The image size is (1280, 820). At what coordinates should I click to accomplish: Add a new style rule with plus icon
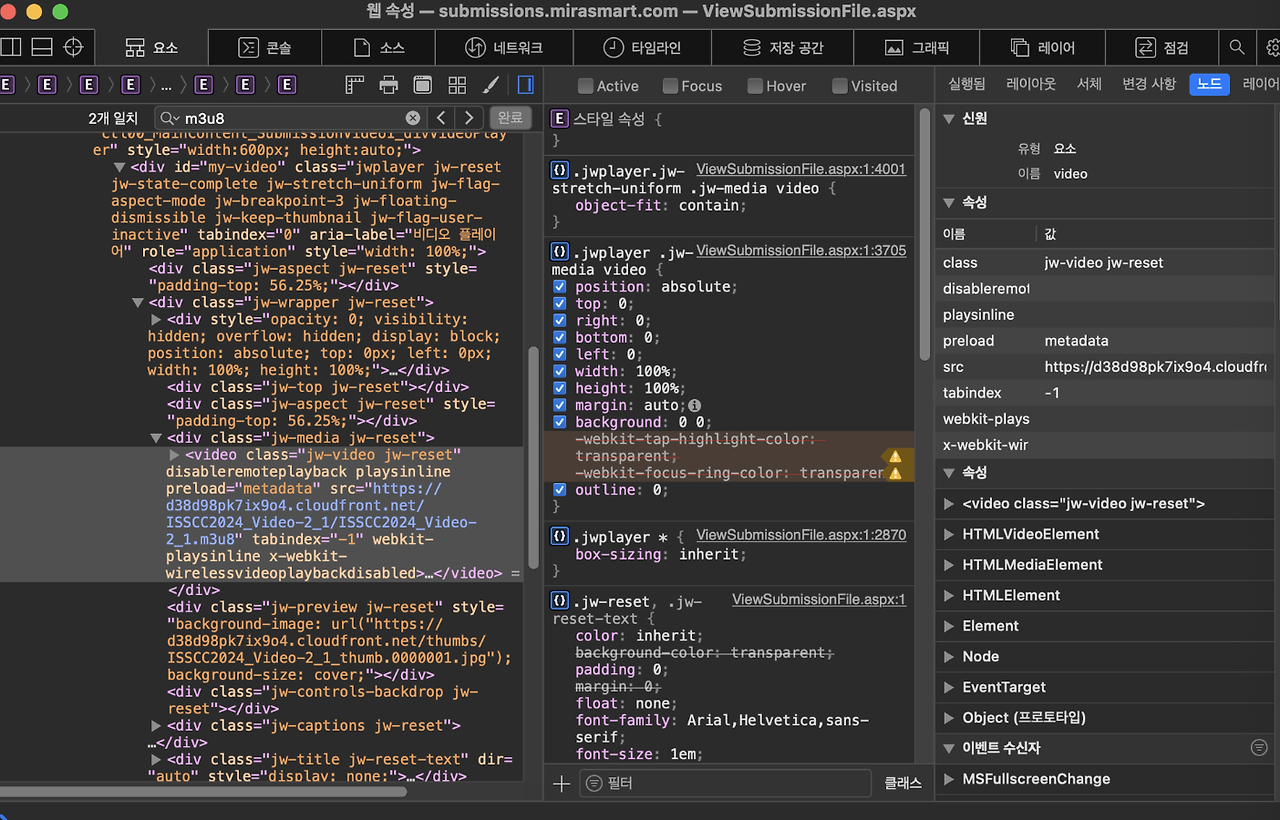click(x=561, y=783)
